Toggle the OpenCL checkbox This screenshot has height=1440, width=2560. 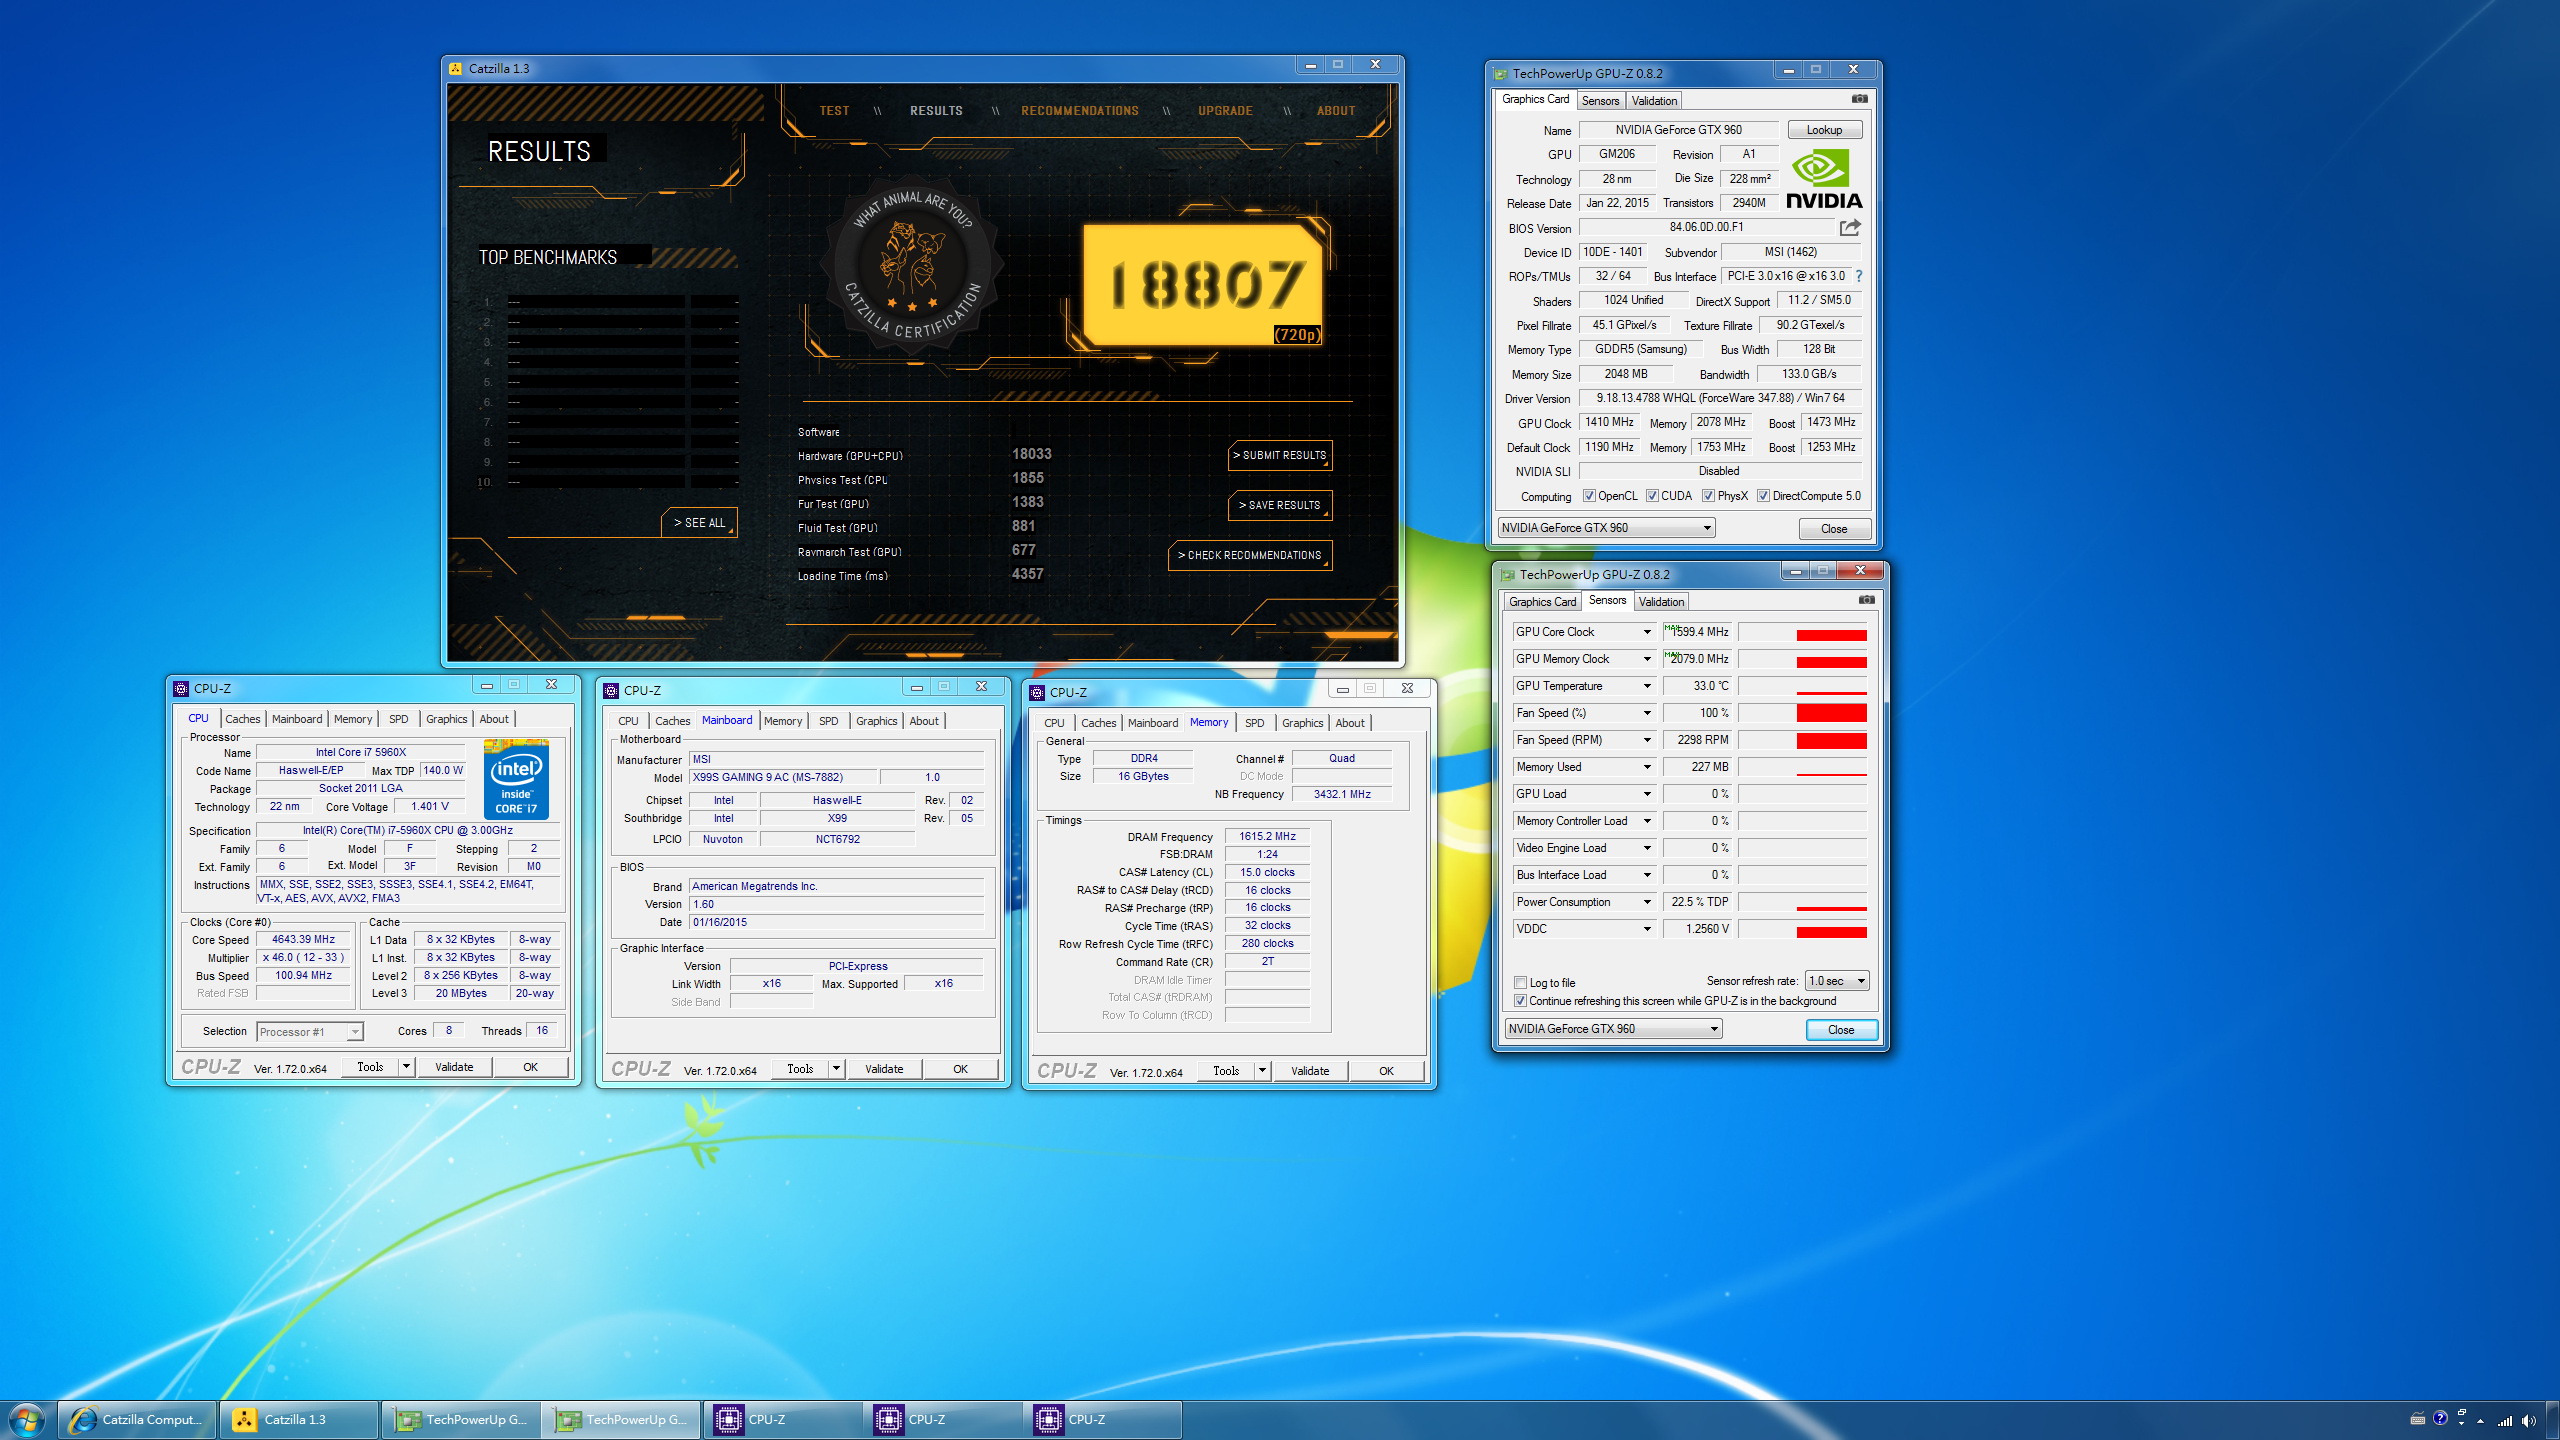pyautogui.click(x=1589, y=496)
